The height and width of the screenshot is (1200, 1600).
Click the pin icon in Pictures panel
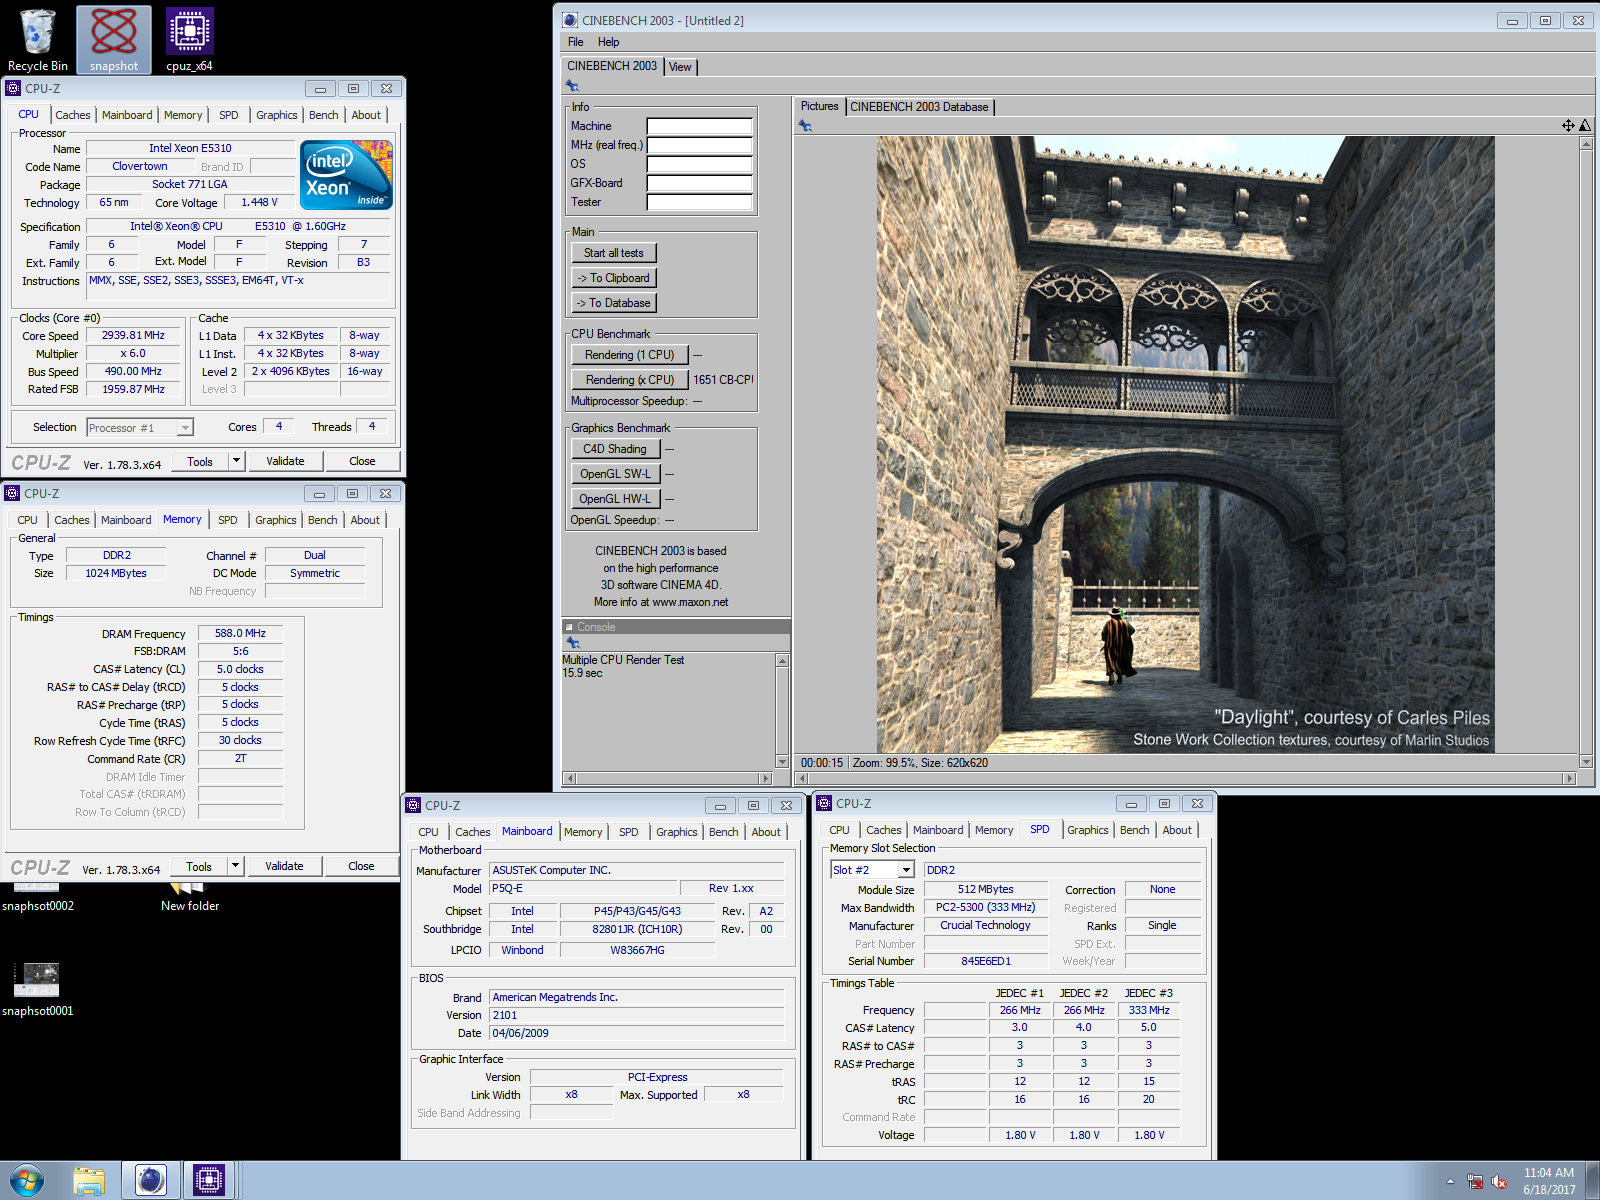pyautogui.click(x=805, y=126)
